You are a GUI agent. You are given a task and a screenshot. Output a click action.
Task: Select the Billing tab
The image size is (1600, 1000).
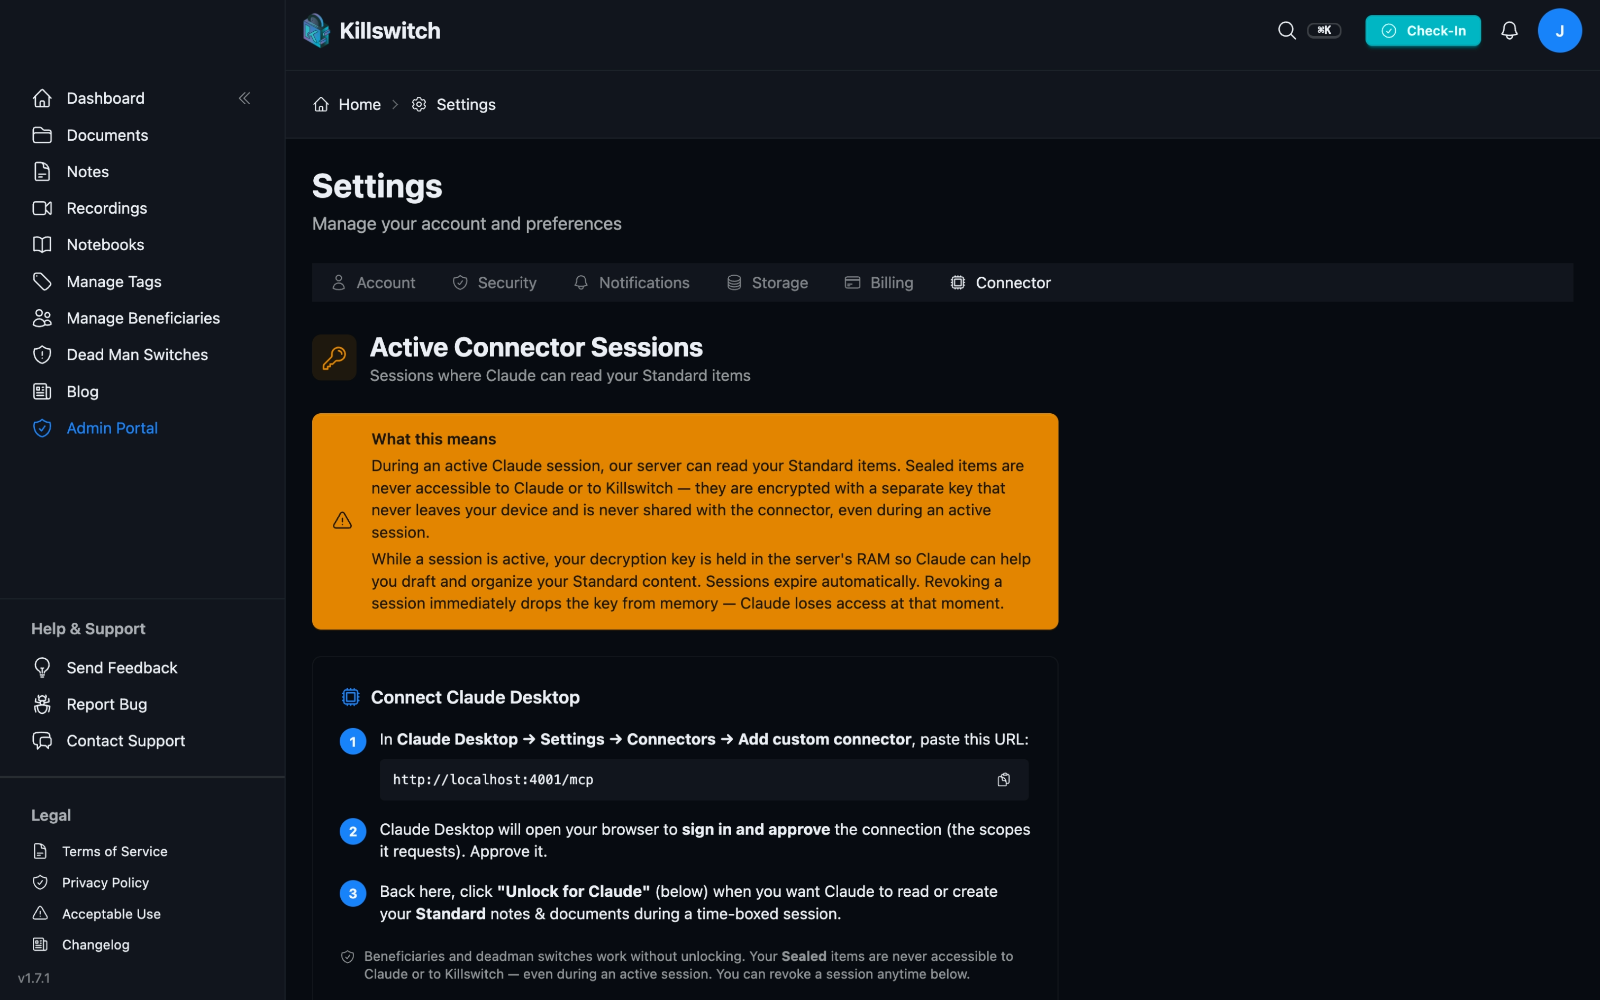tap(879, 283)
